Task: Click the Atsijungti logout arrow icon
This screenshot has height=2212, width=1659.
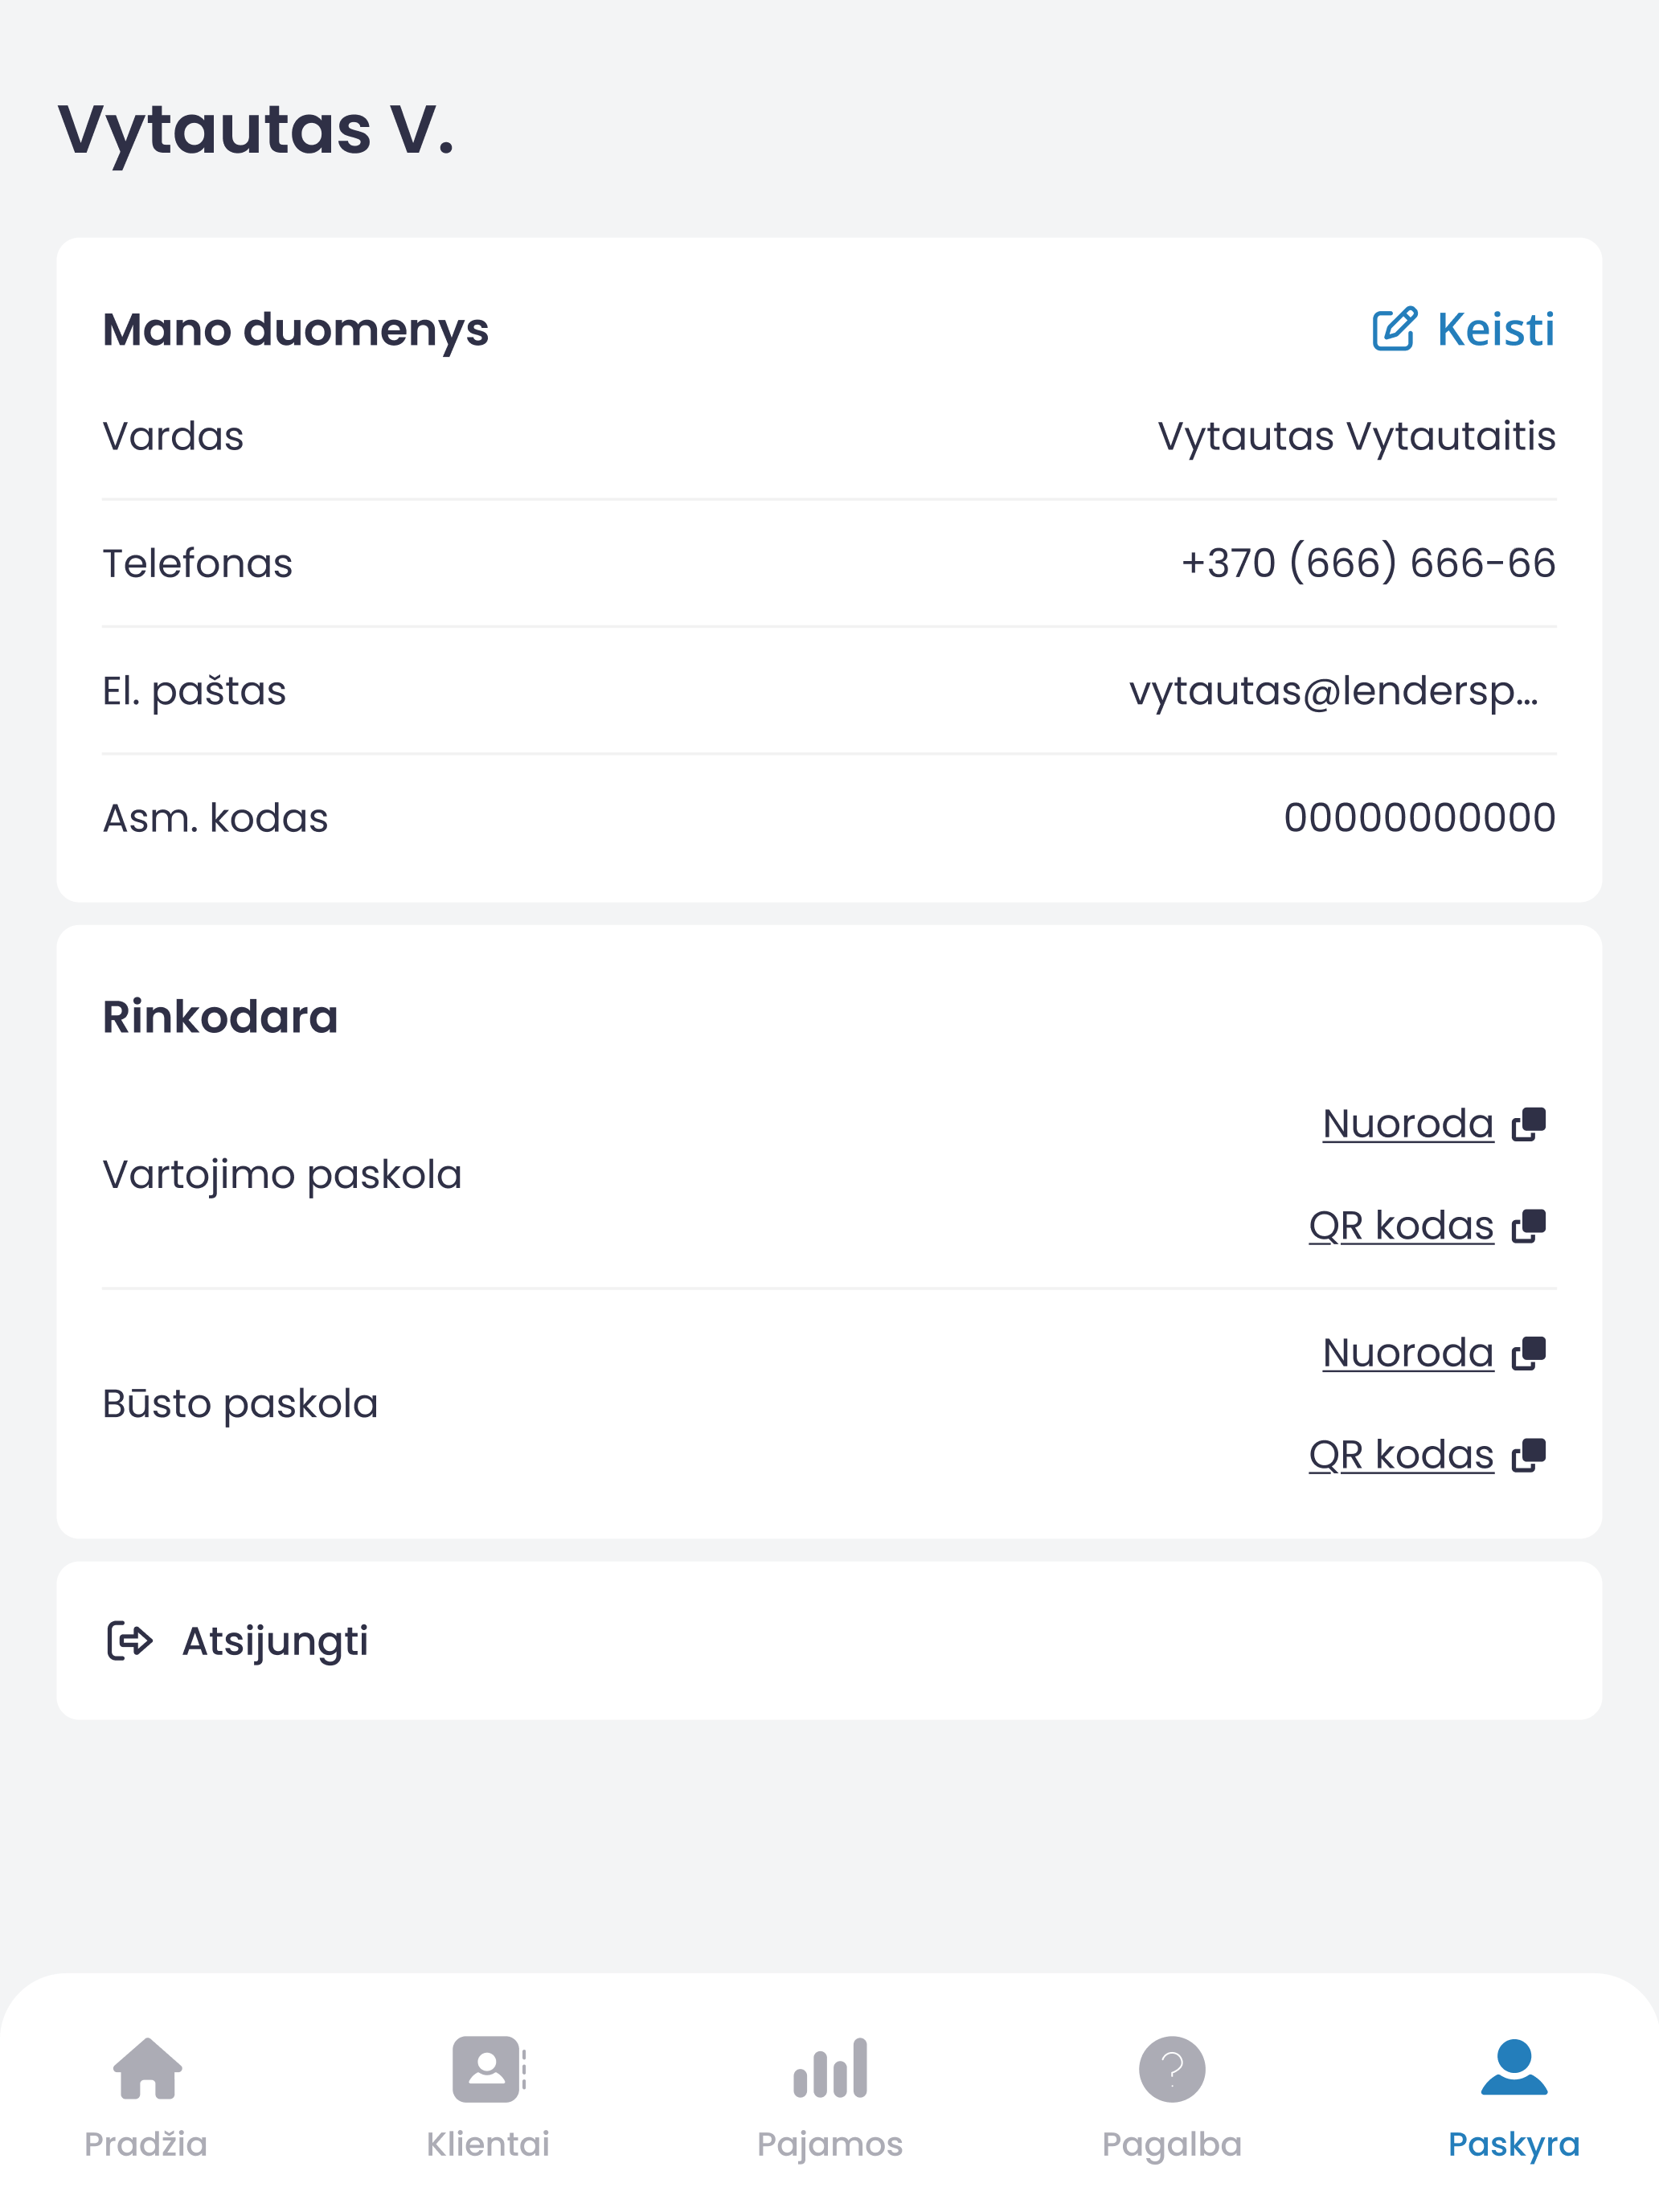Action: click(x=130, y=1641)
